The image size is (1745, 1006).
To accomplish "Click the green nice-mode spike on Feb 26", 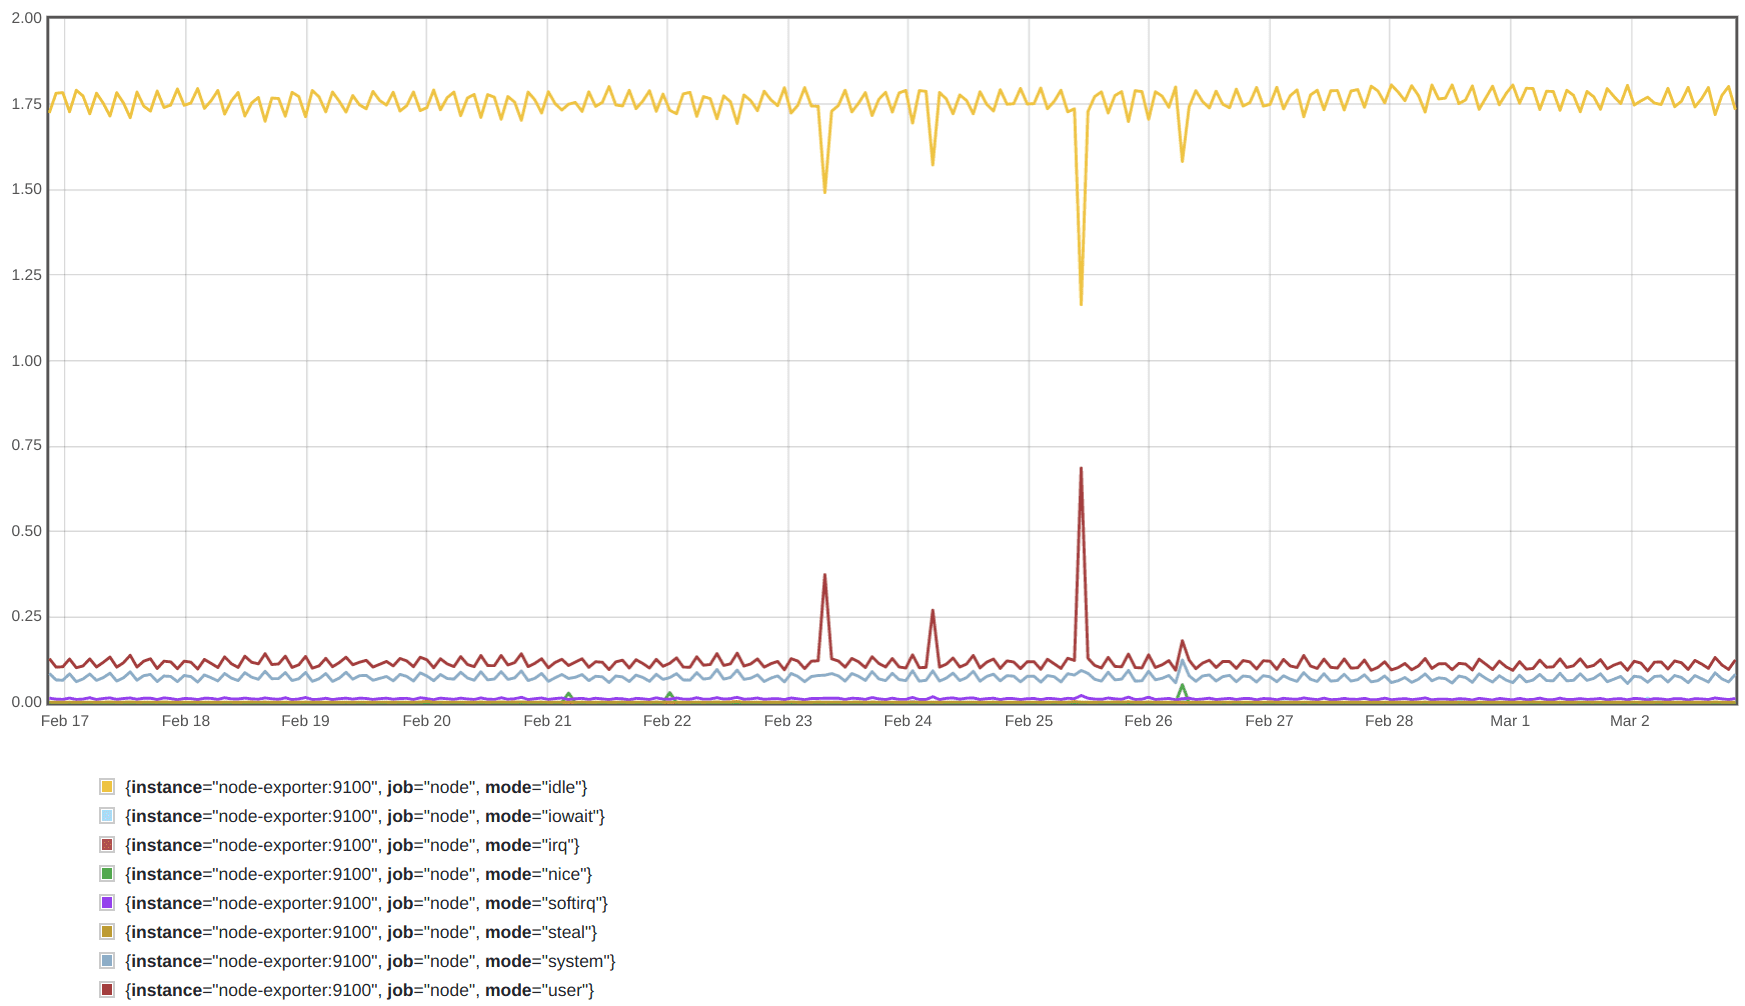I will point(1182,687).
